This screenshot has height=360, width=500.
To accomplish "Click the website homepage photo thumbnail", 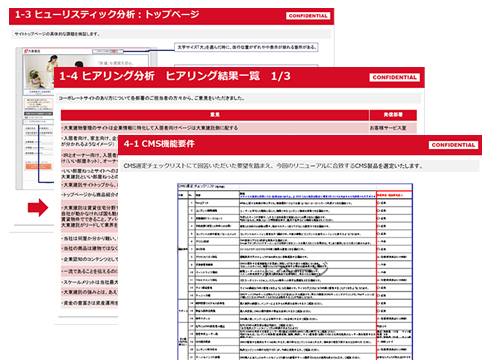I will 38,72.
